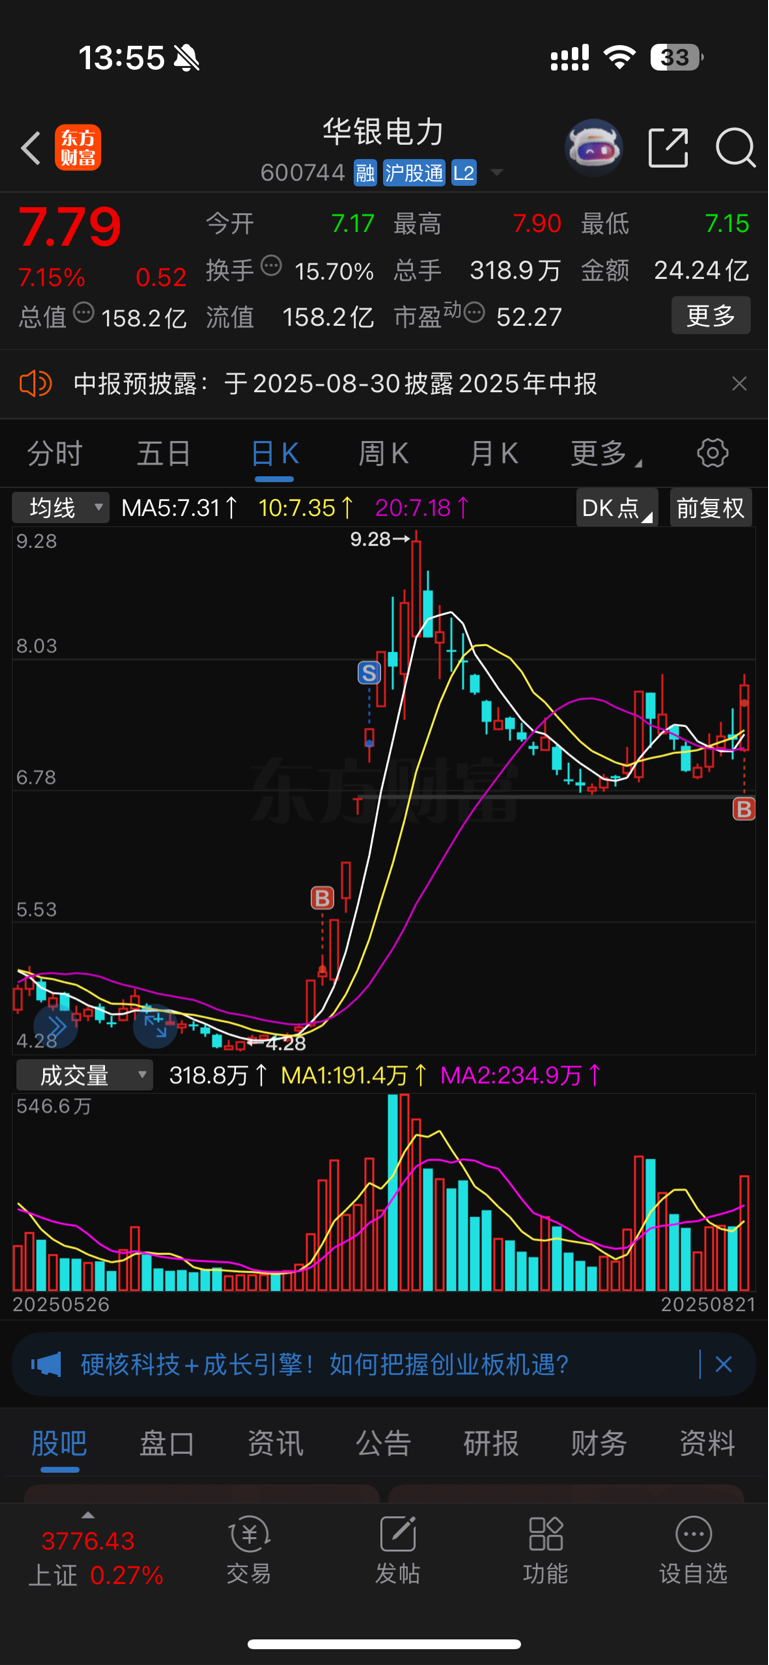Tap the share icon
This screenshot has width=769, height=1665.
(668, 148)
